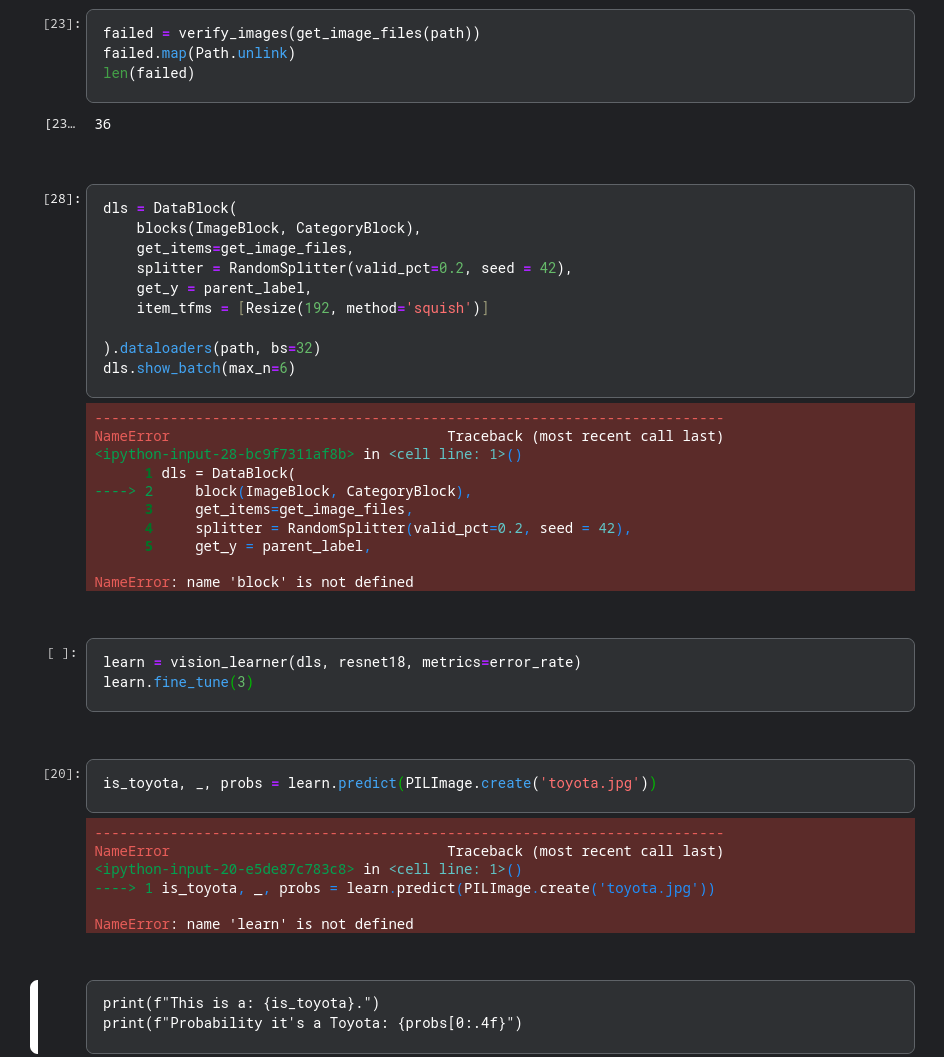Click the line dls.show_batch(max_n=6)
The height and width of the screenshot is (1057, 944).
coord(199,367)
